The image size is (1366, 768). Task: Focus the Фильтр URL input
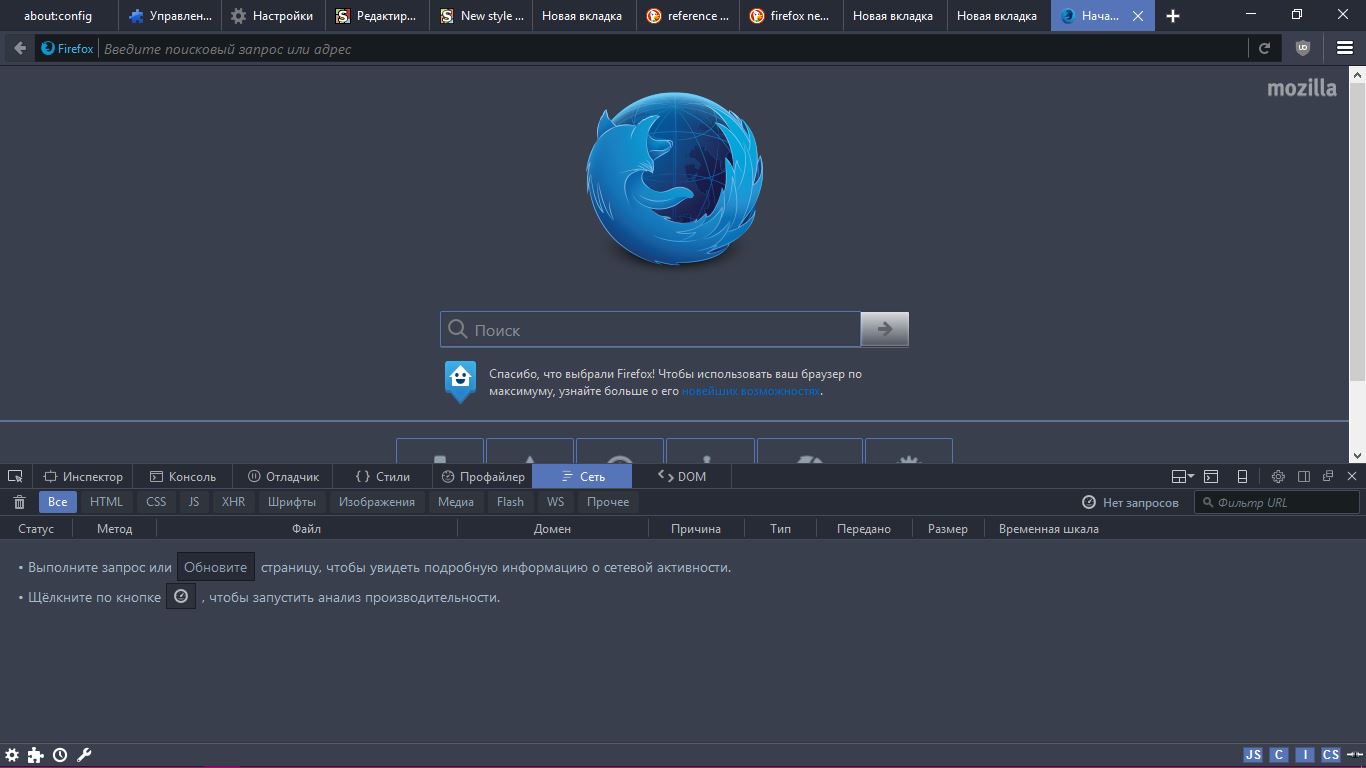coord(1277,502)
